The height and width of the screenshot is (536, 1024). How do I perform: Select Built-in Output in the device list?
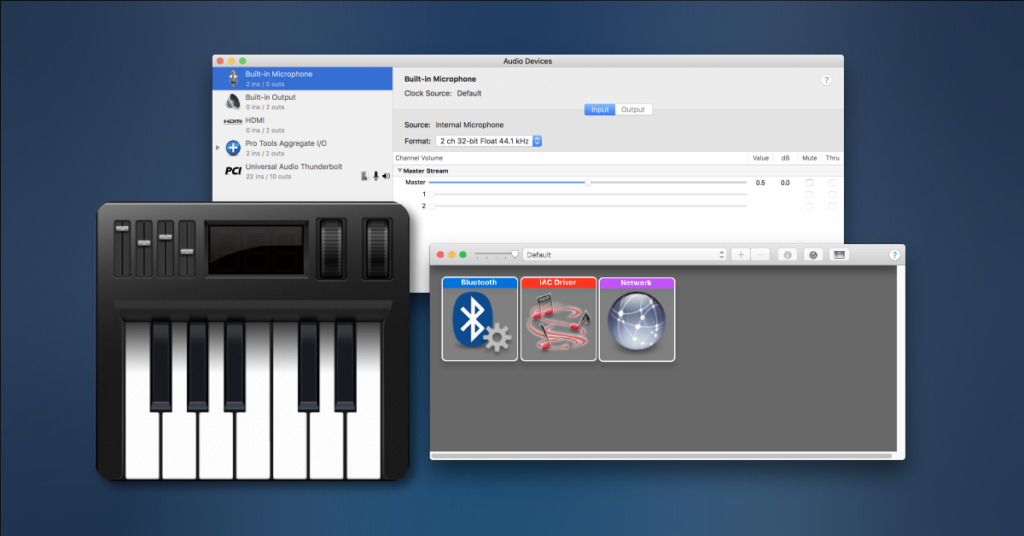pos(270,101)
